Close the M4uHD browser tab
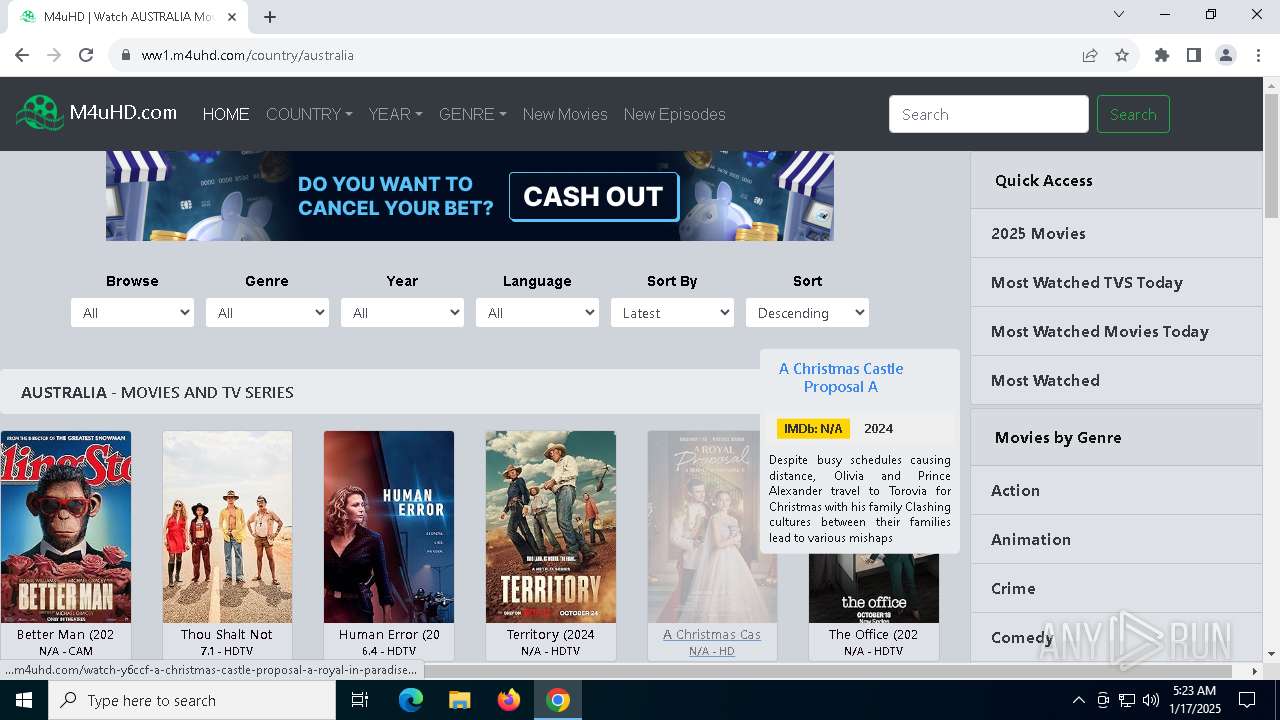1280x720 pixels. point(232,17)
